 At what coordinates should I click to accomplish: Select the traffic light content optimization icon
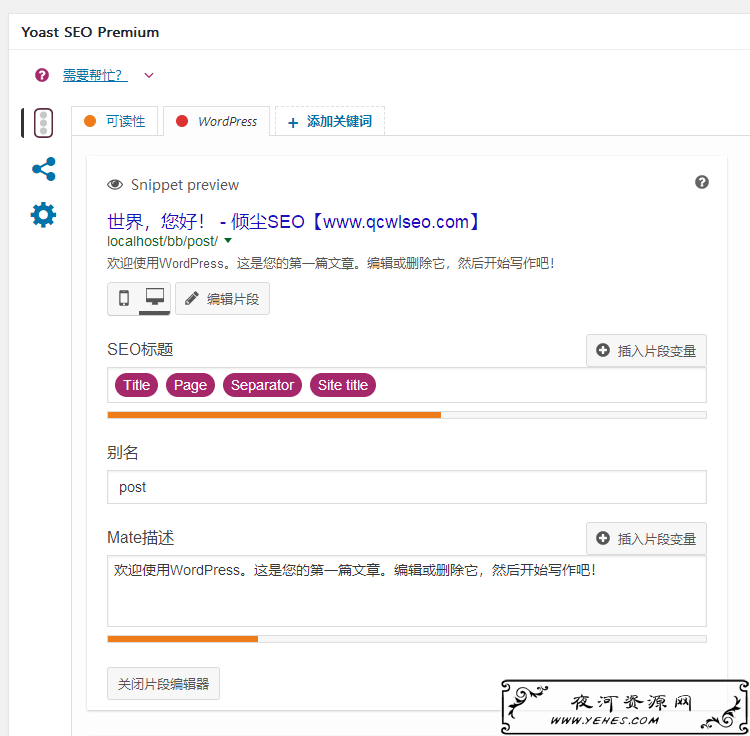click(x=43, y=123)
